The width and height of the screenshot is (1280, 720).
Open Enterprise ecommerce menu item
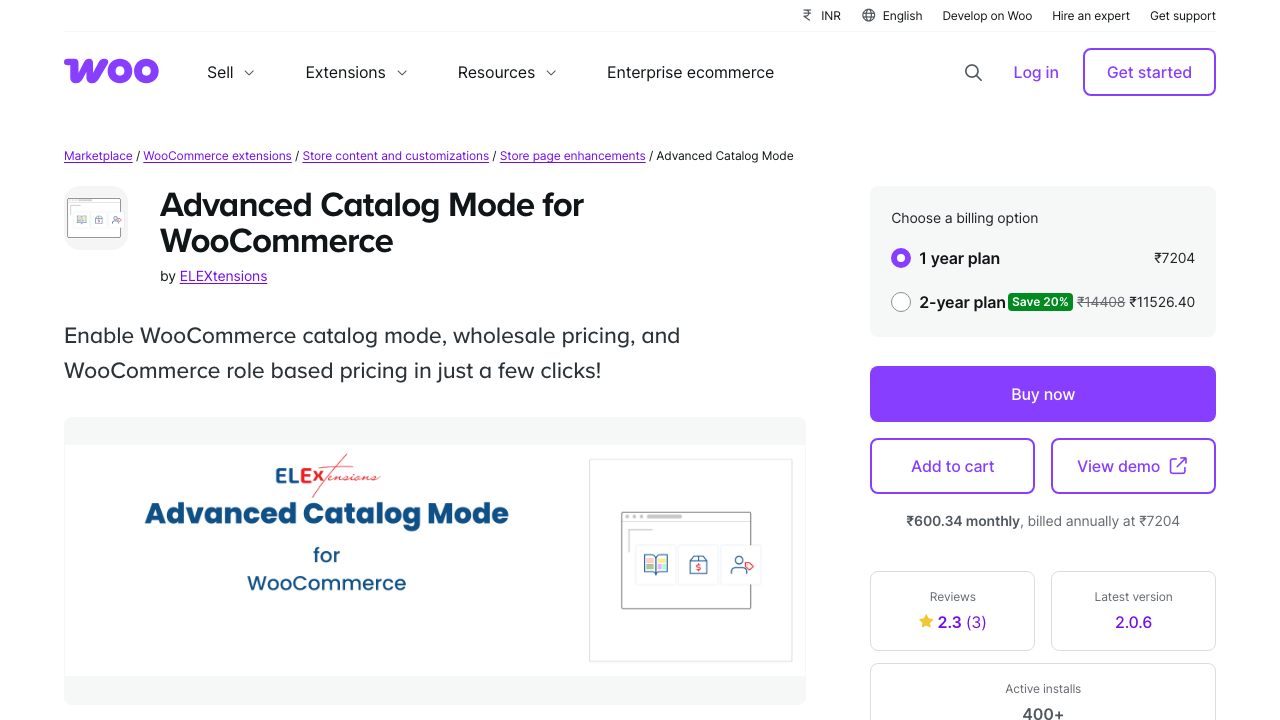(690, 72)
